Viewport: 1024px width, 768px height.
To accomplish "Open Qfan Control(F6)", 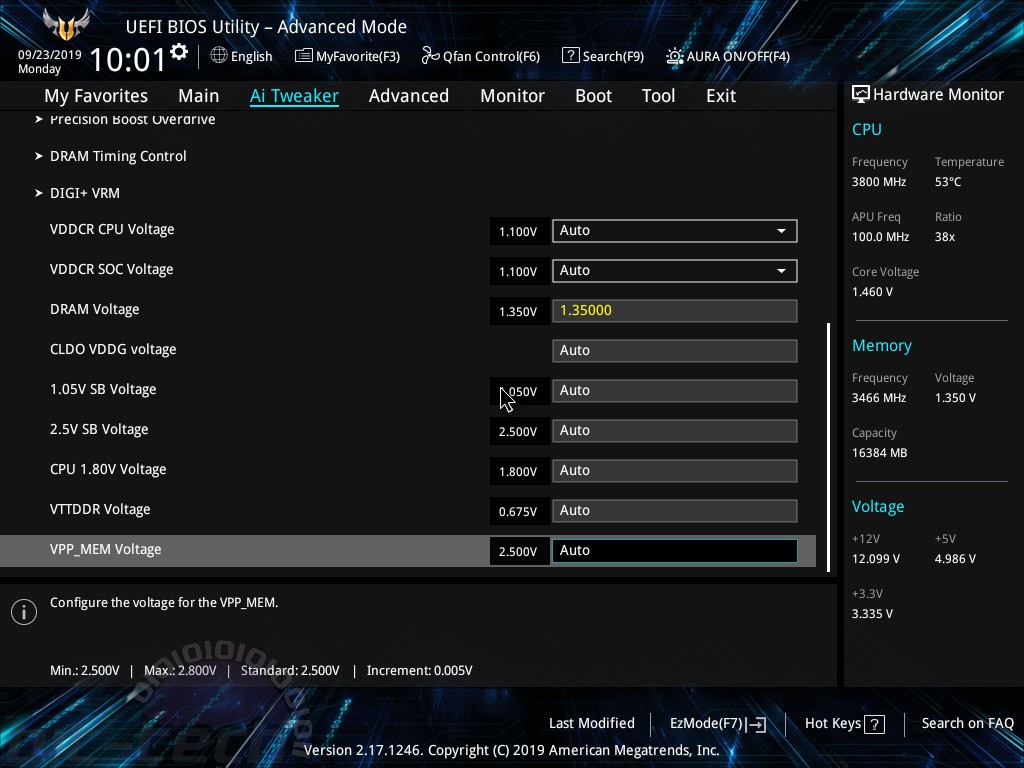I will [x=481, y=56].
